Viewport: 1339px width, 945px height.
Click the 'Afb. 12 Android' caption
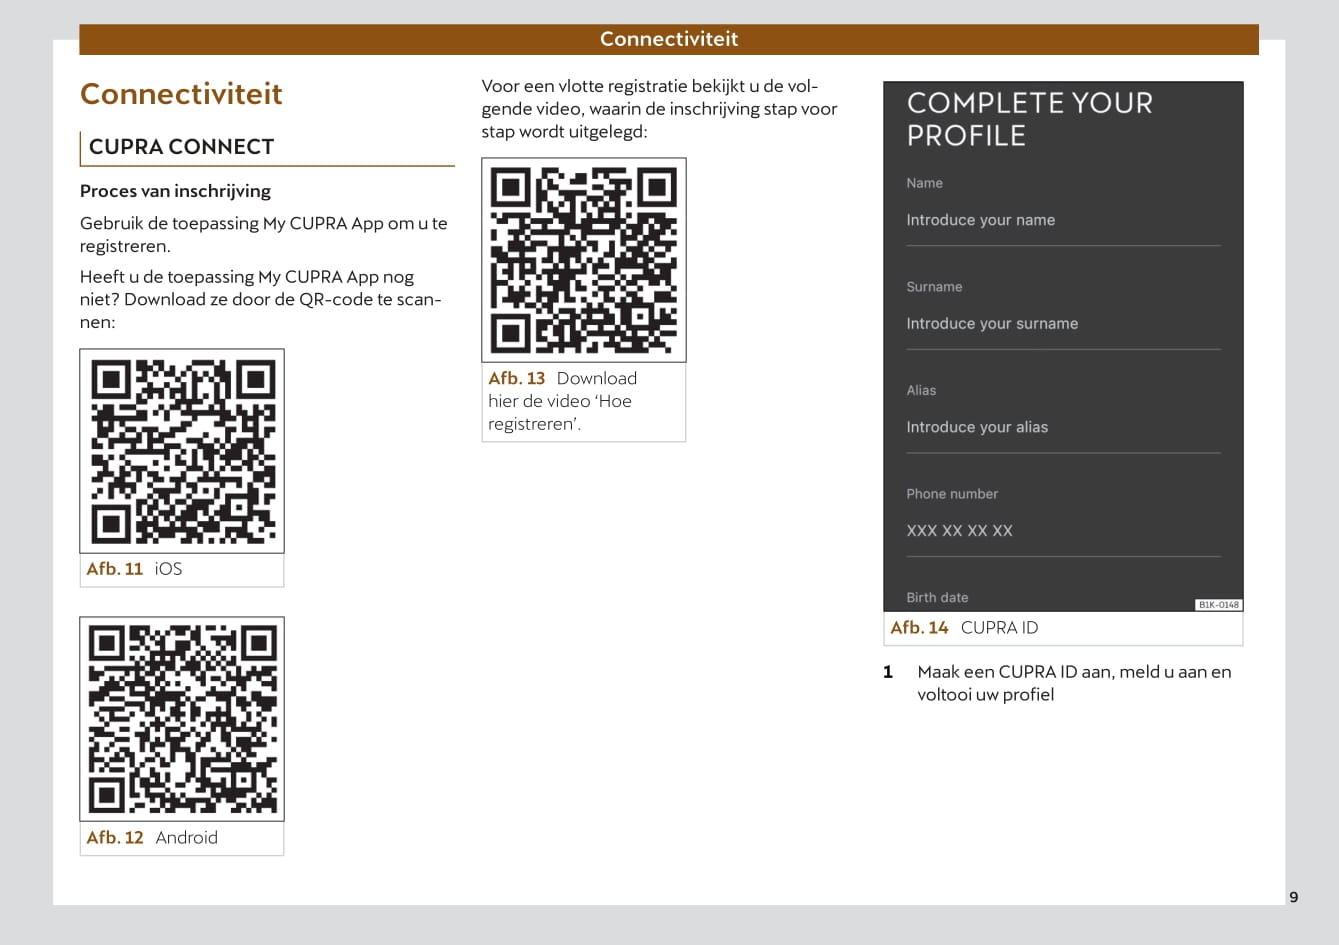[x=152, y=838]
